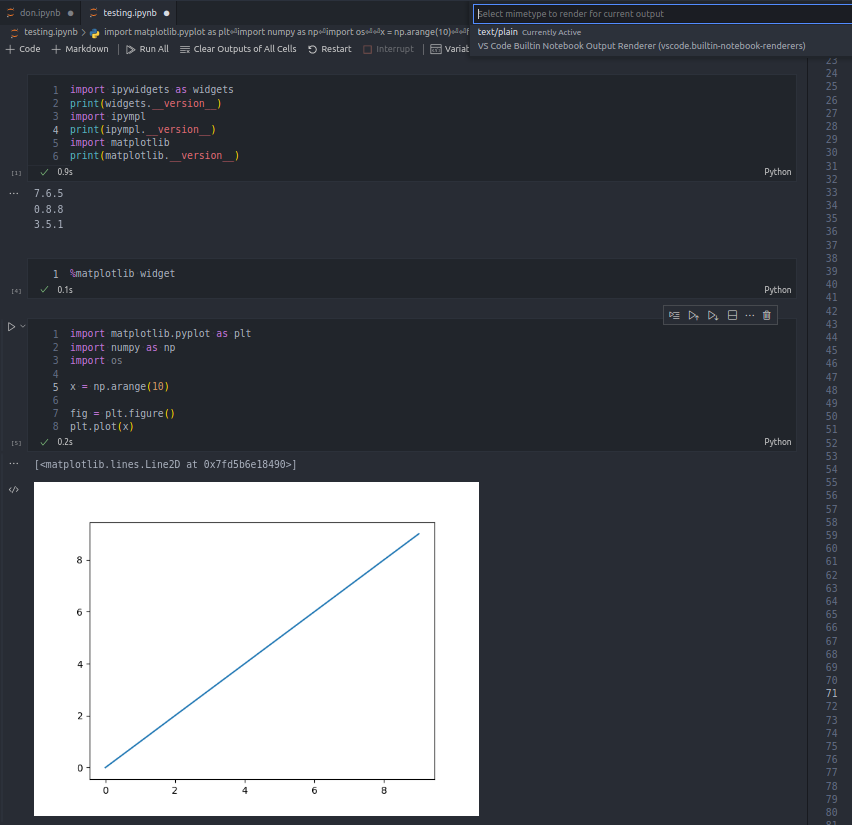Click the '3.5.1' output text
This screenshot has width=852, height=825.
(x=48, y=224)
